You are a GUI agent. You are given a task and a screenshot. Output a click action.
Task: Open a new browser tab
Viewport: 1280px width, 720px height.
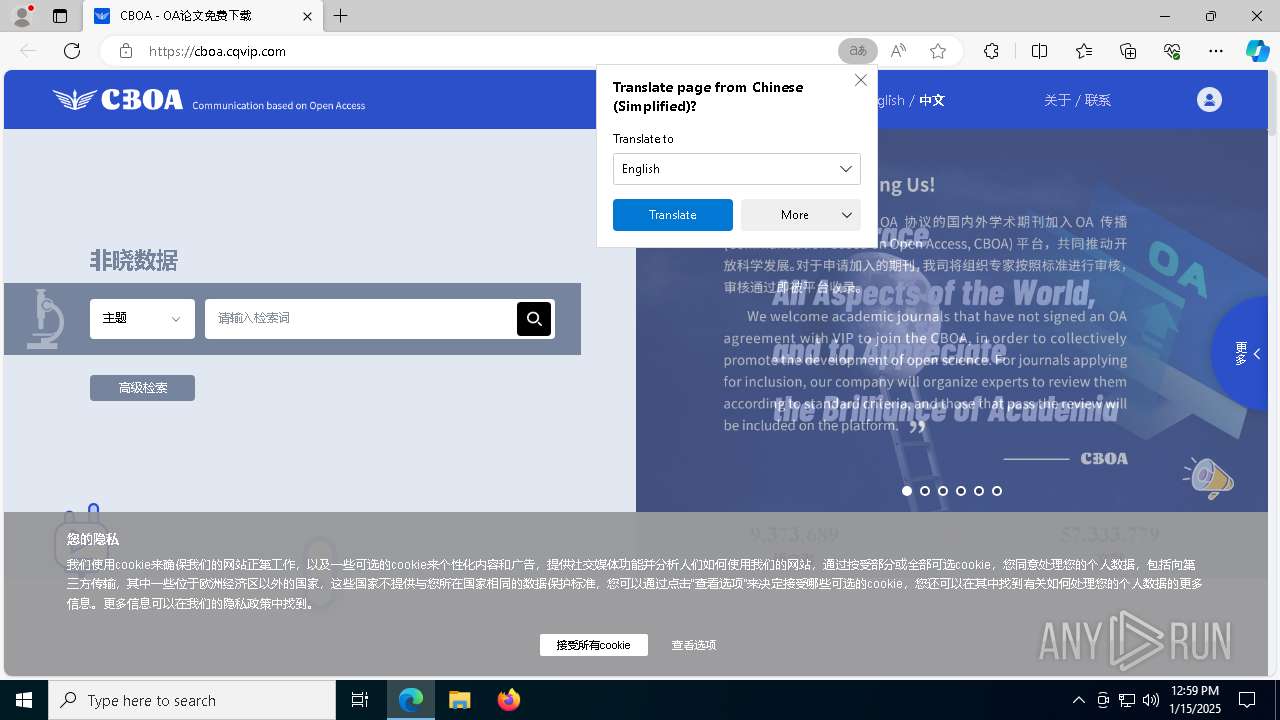341,16
